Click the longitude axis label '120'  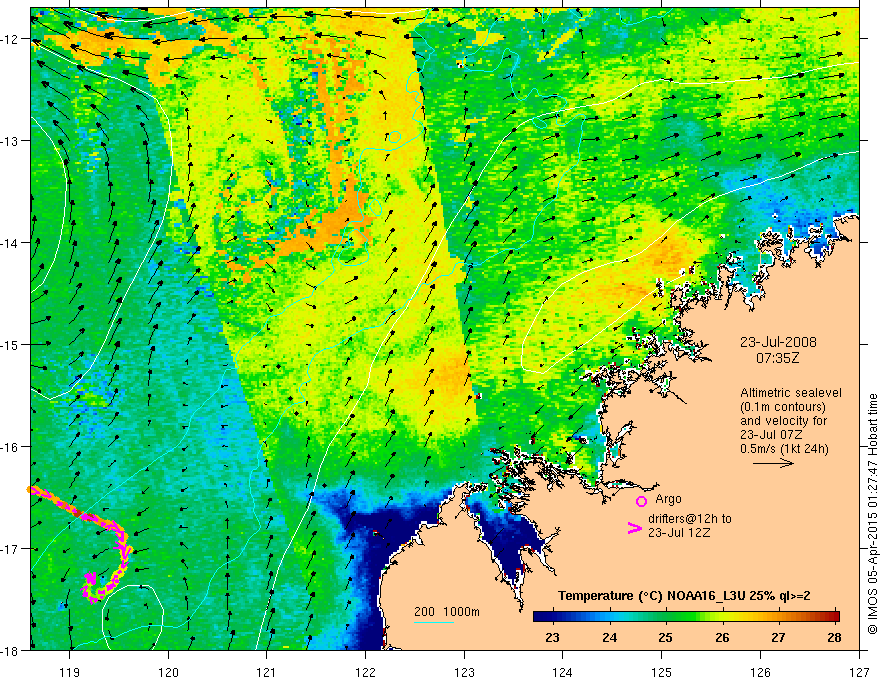(168, 672)
